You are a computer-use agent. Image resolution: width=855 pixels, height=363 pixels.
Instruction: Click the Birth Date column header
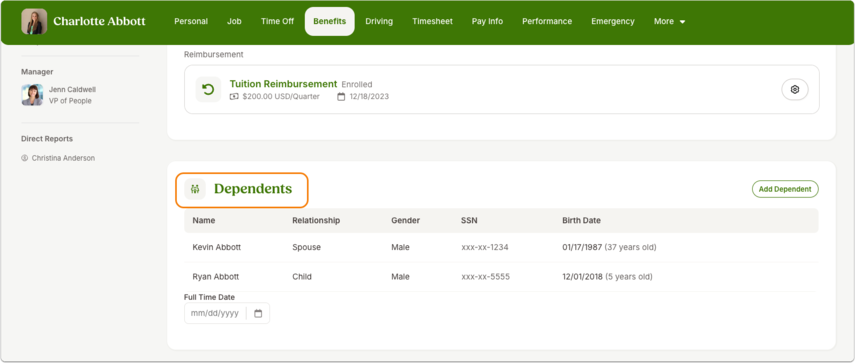tap(581, 221)
